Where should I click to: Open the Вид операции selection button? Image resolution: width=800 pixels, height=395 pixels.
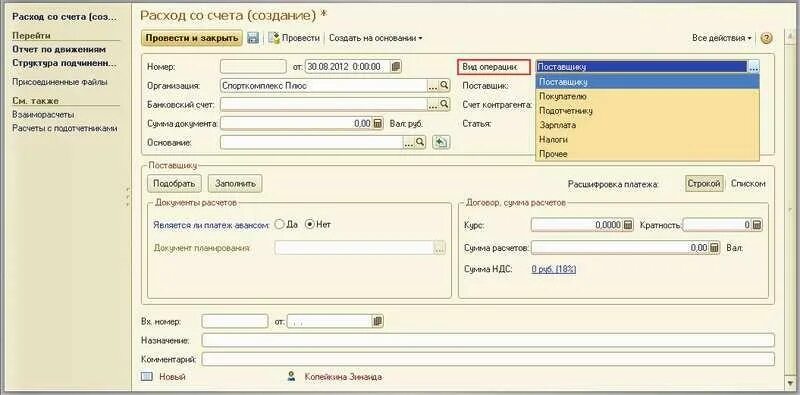click(x=755, y=67)
